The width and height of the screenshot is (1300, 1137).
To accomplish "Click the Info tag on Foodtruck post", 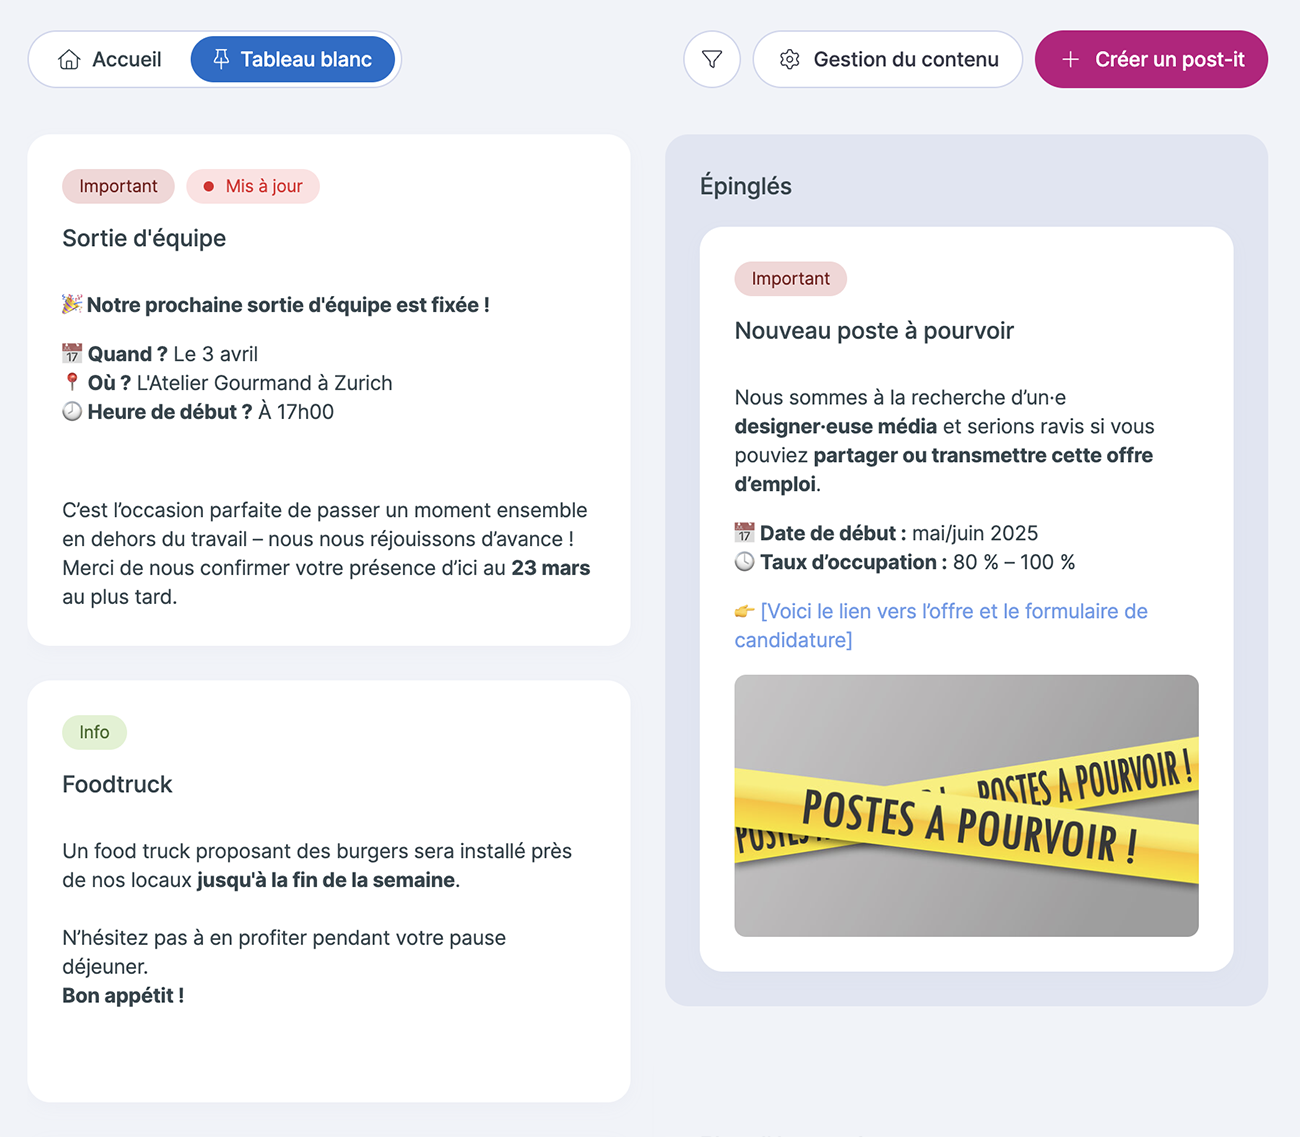I will coord(94,732).
